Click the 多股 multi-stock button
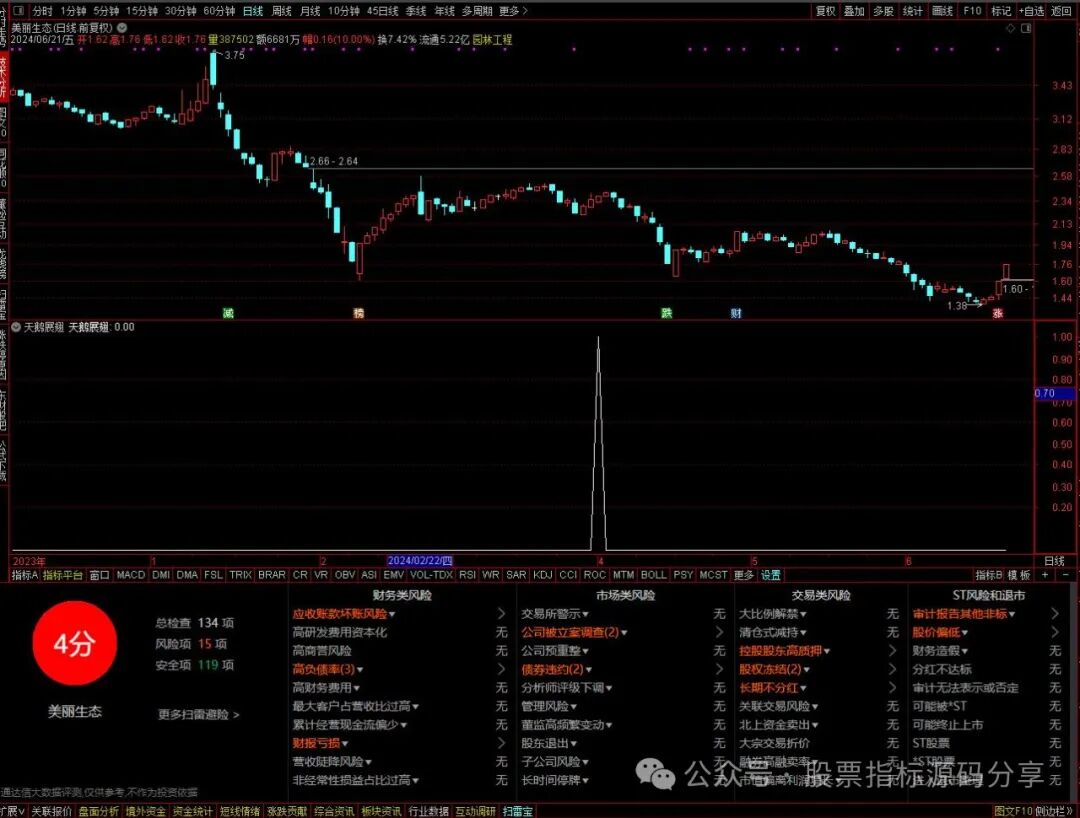This screenshot has width=1080, height=818. (883, 11)
